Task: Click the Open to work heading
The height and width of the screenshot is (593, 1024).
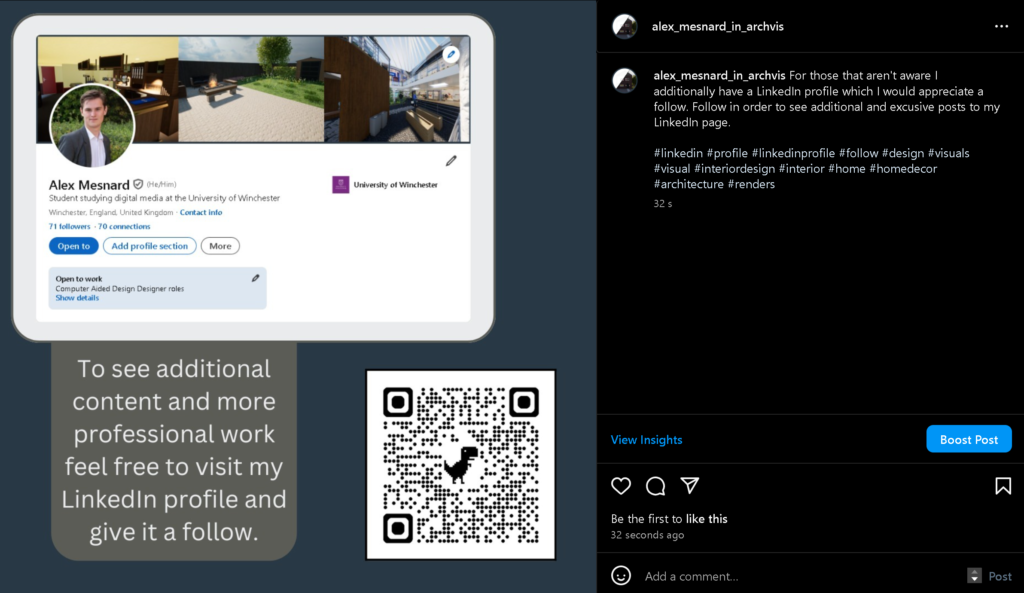Action: 78,279
